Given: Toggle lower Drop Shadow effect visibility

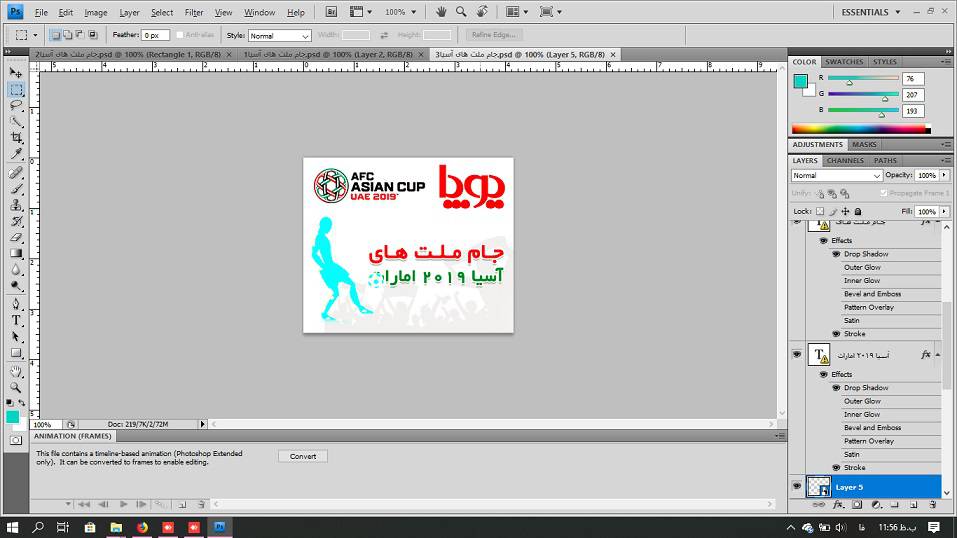Looking at the screenshot, I should (836, 388).
